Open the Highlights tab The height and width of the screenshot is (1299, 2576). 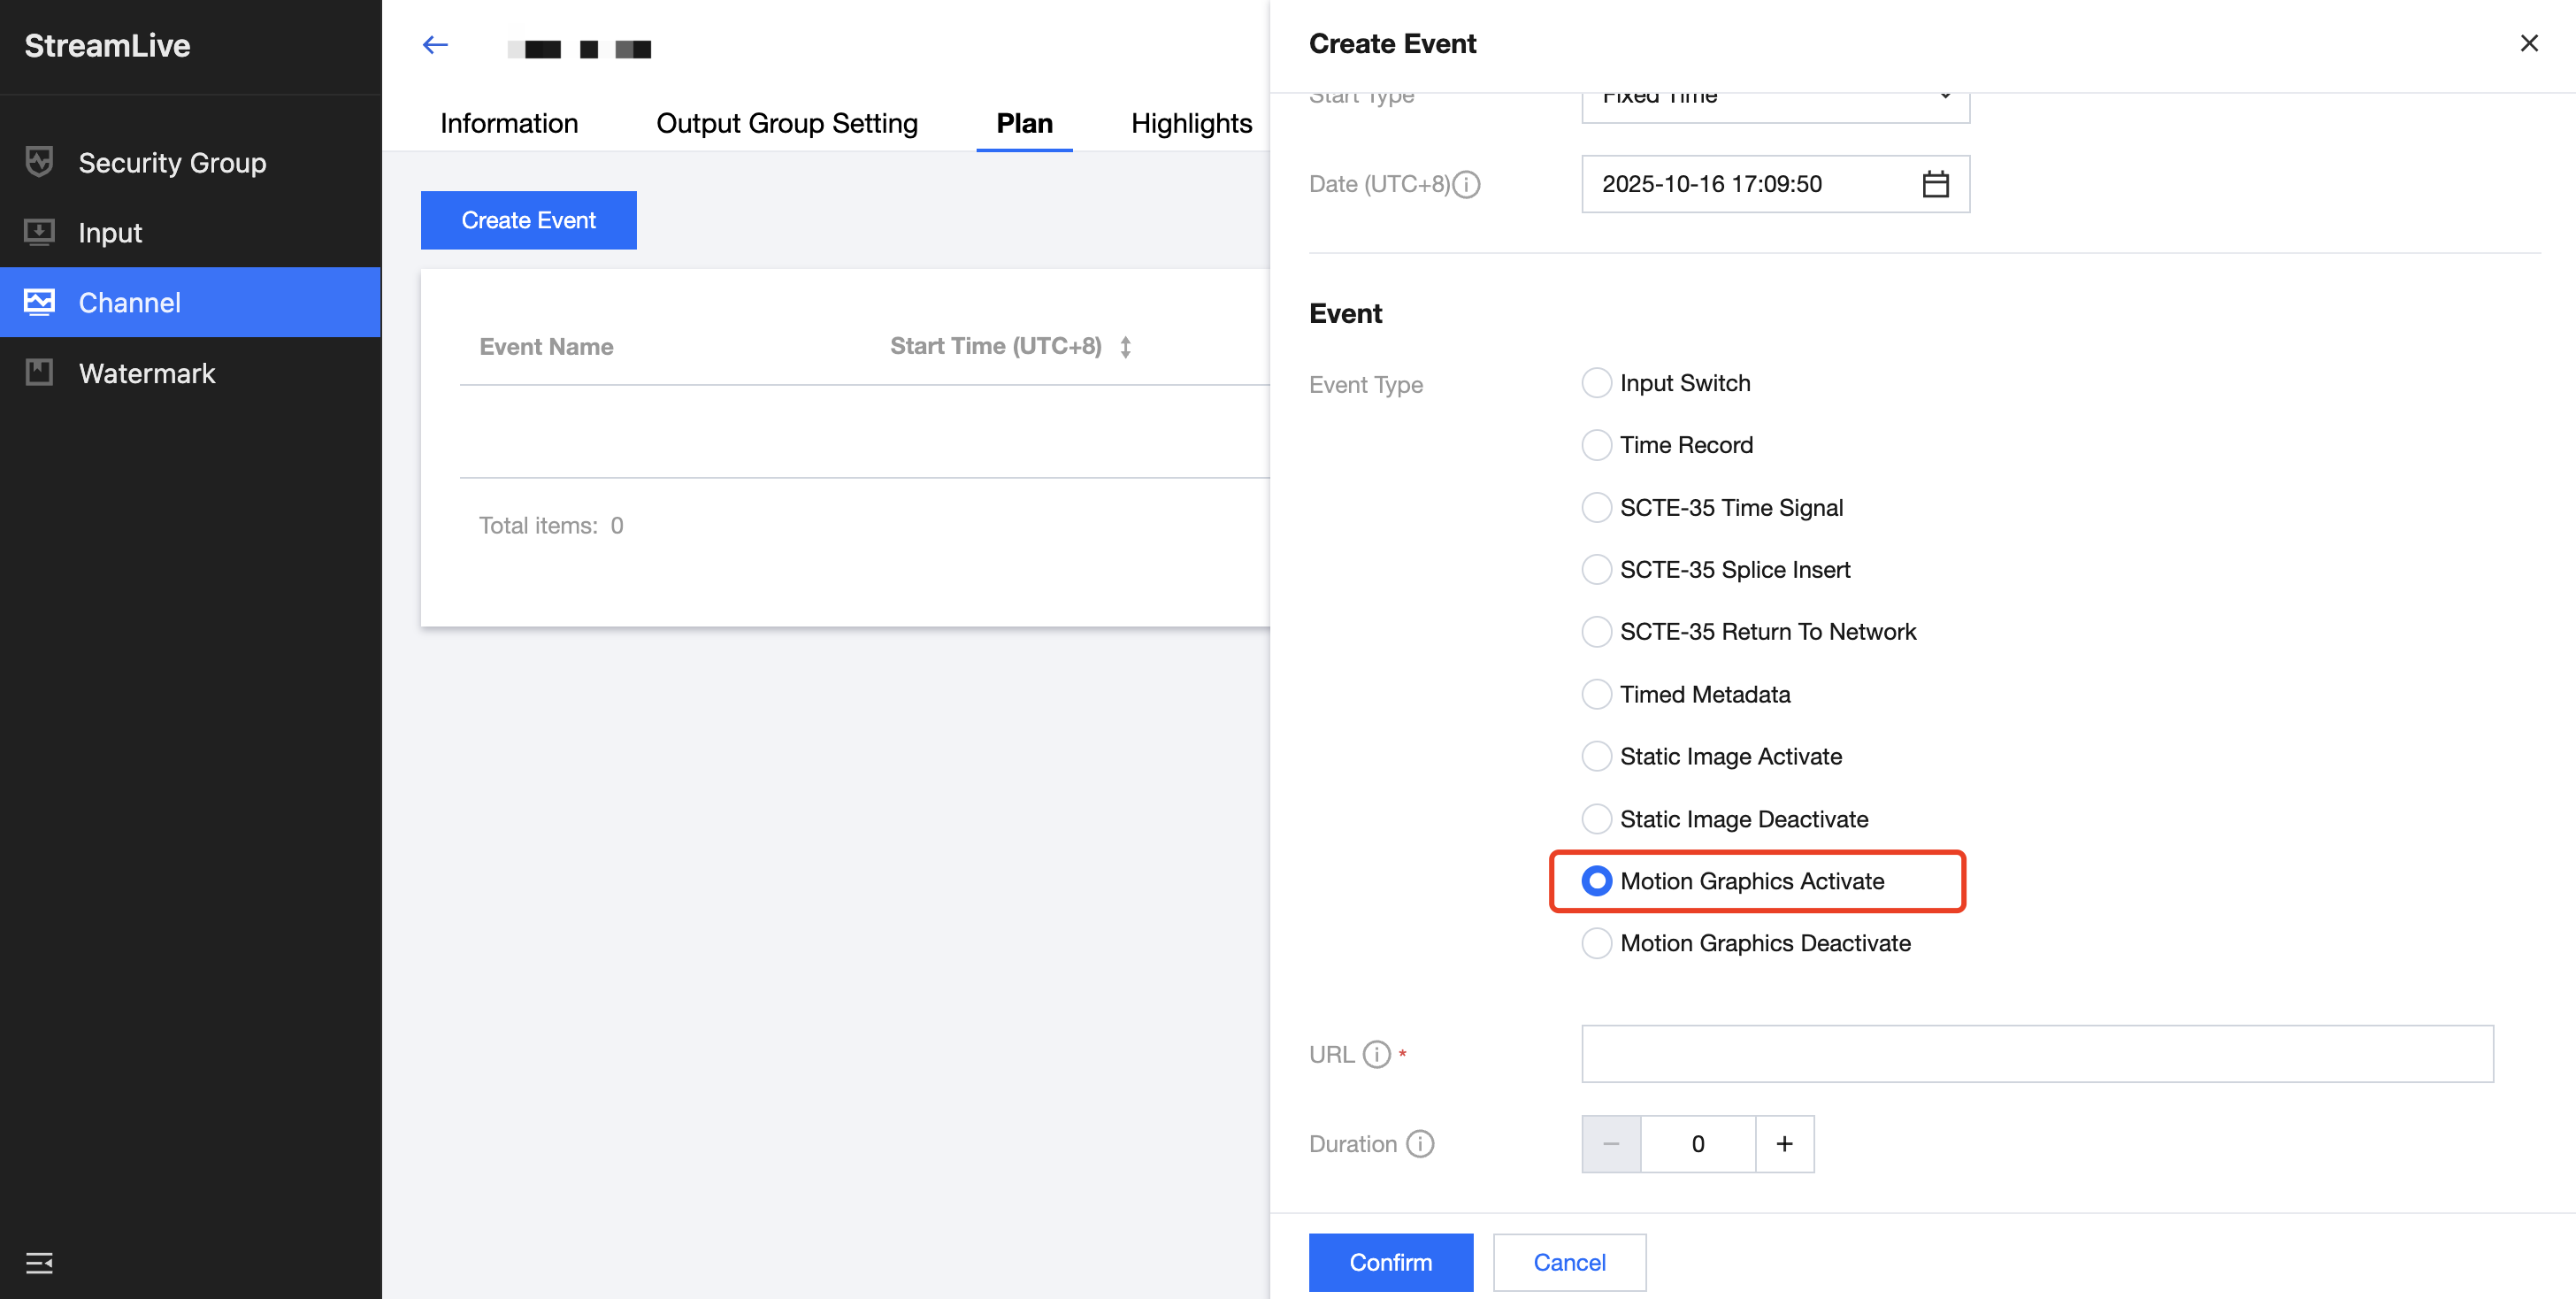click(x=1191, y=123)
